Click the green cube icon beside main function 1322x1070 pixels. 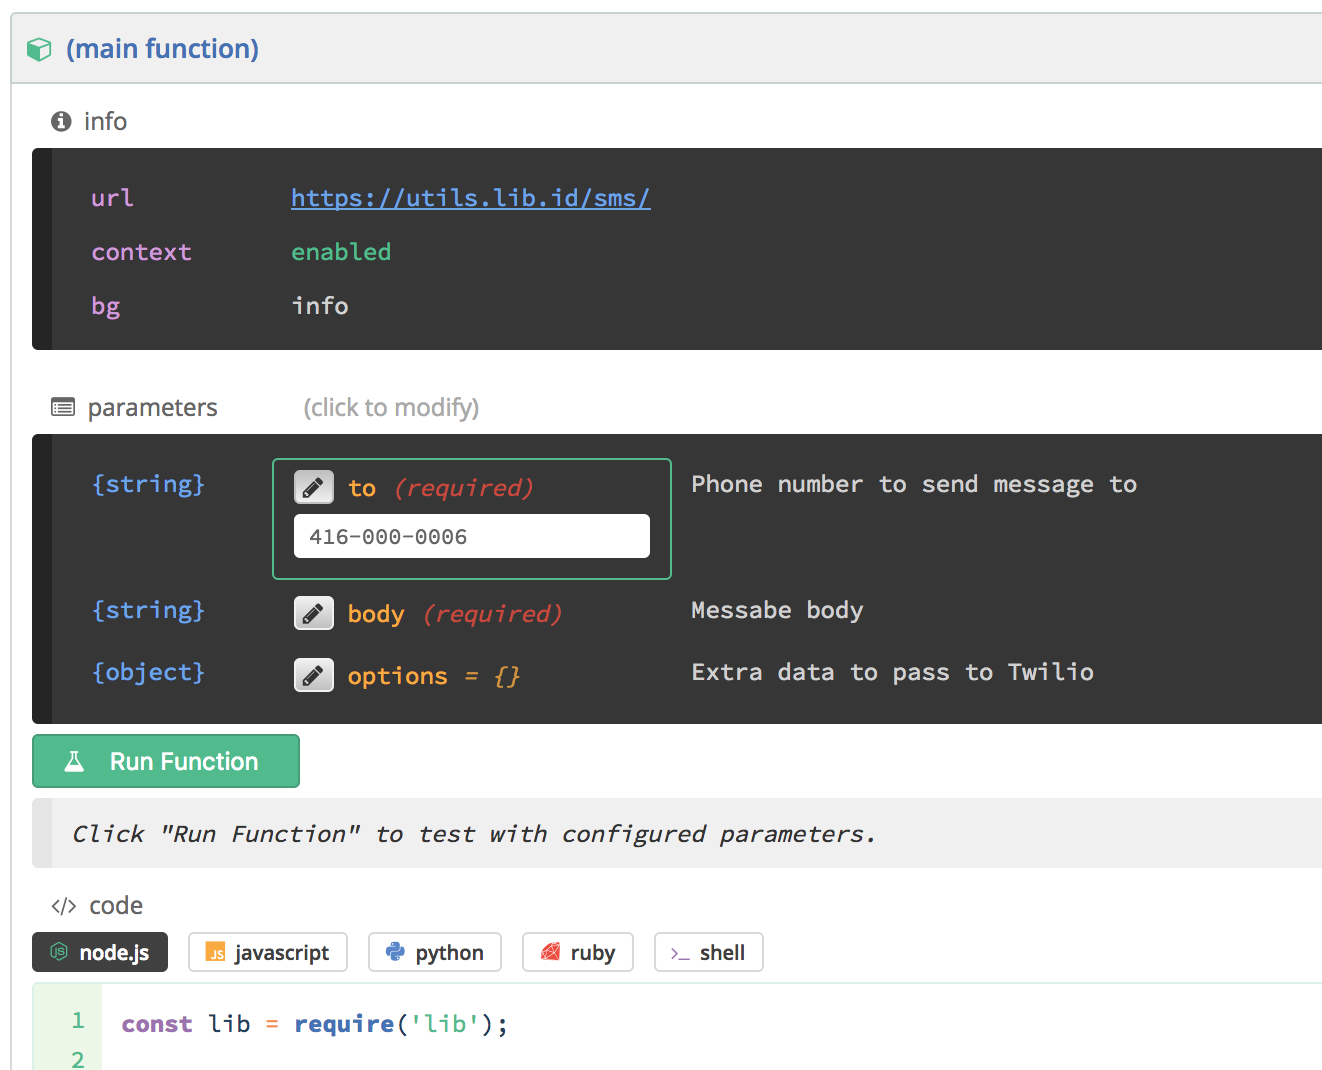coord(39,49)
